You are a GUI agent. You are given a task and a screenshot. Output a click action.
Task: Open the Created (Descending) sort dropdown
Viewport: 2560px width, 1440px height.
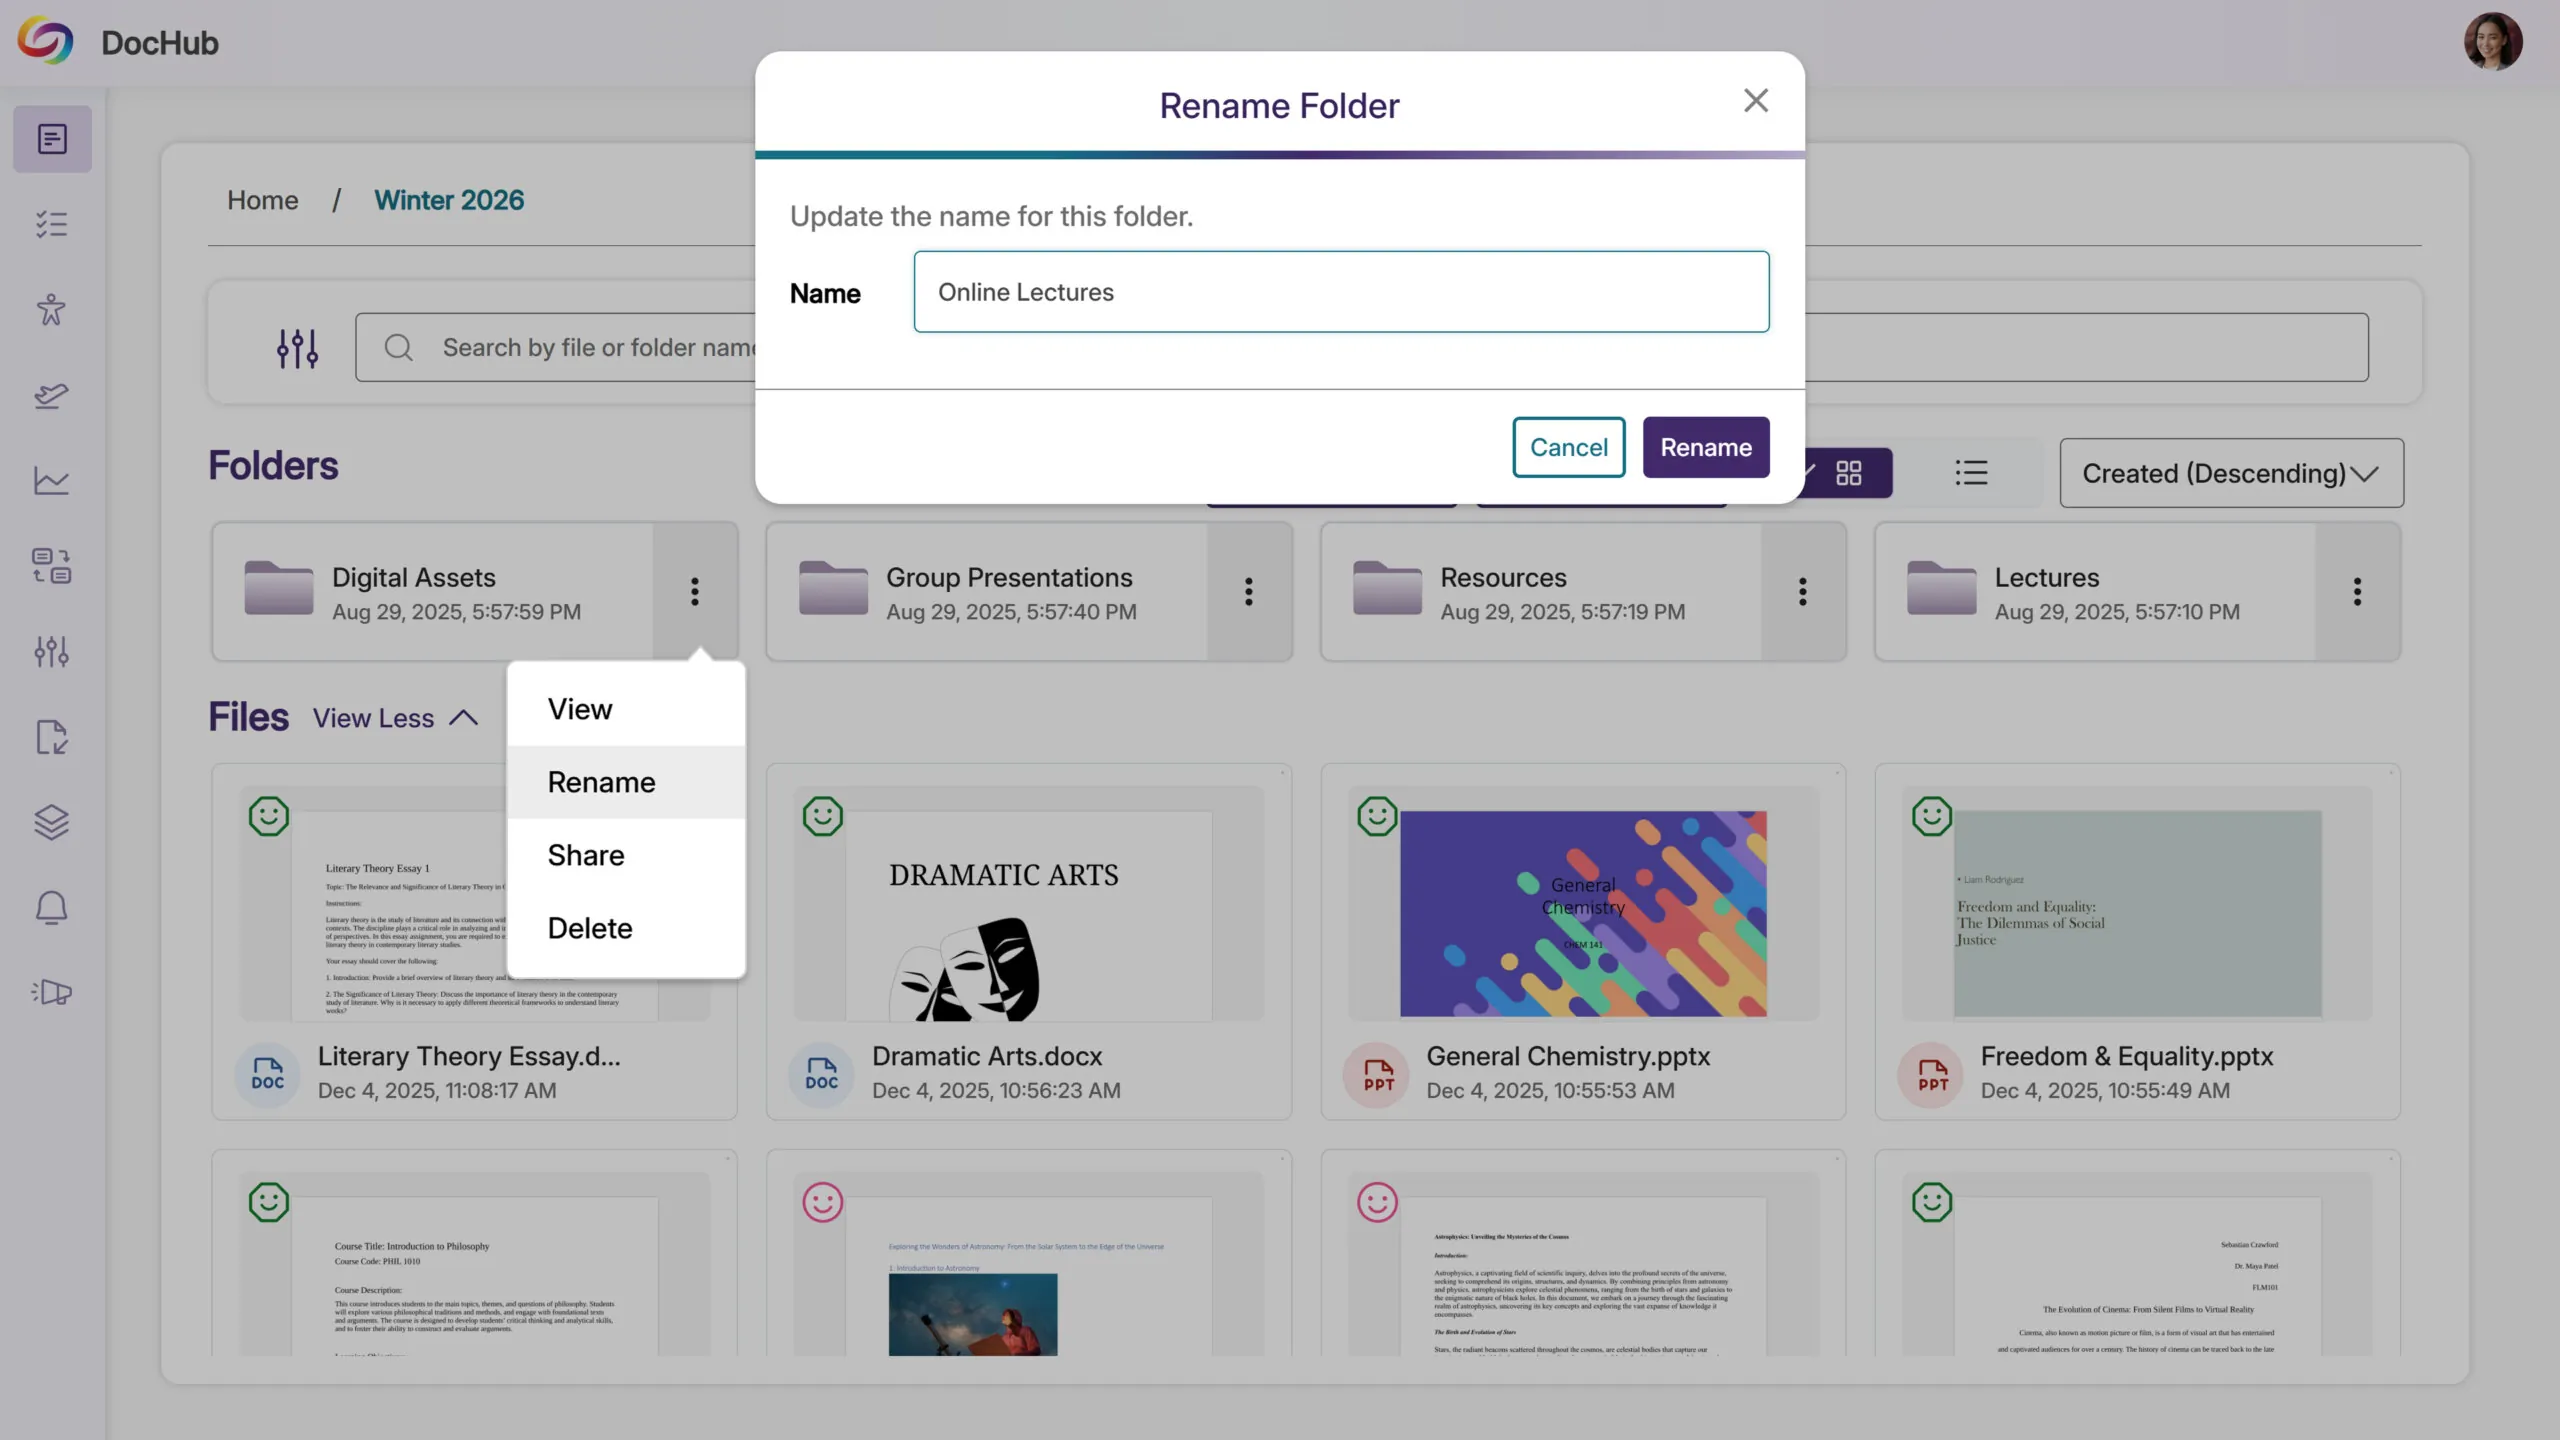(2230, 473)
